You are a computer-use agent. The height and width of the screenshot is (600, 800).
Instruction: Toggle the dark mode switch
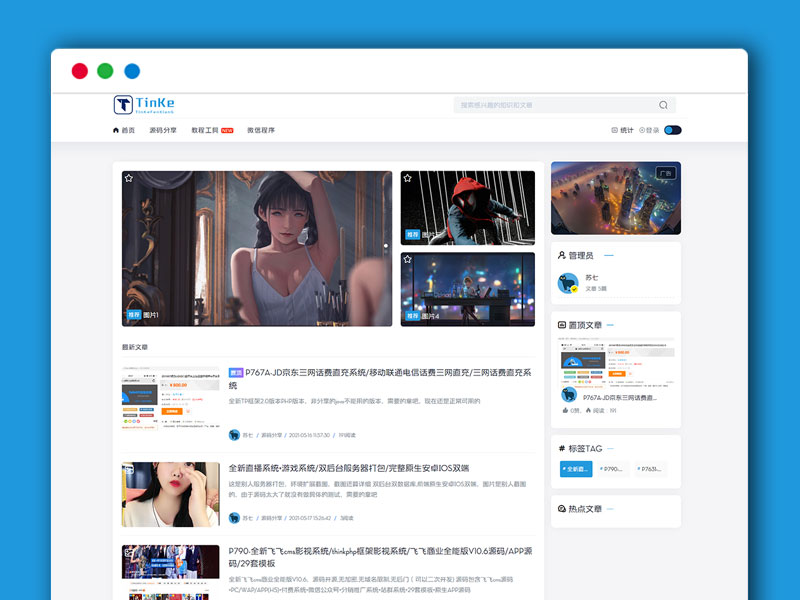(672, 131)
